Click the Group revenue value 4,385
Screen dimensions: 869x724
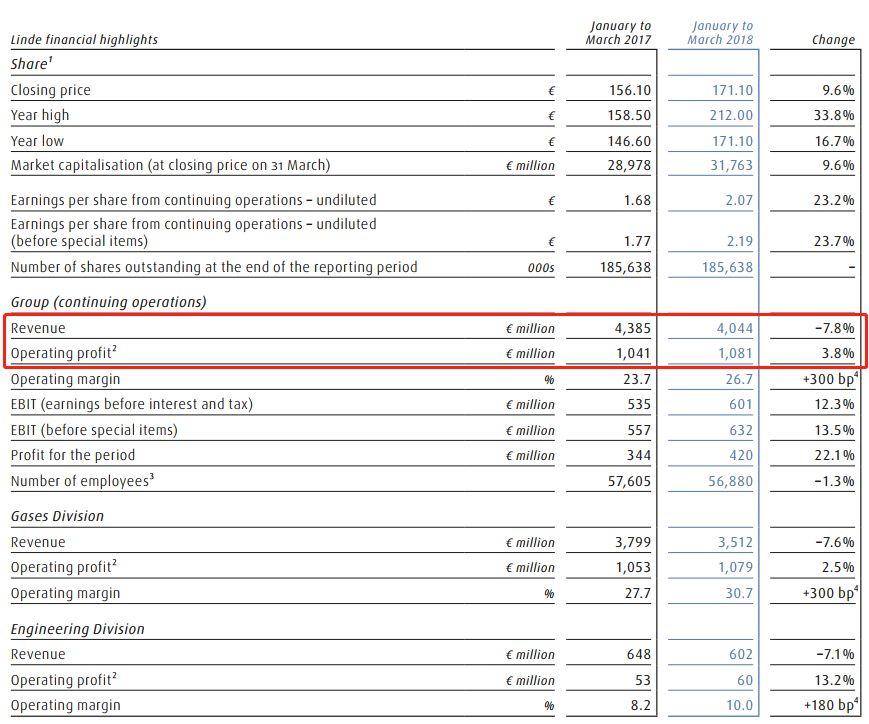point(632,328)
